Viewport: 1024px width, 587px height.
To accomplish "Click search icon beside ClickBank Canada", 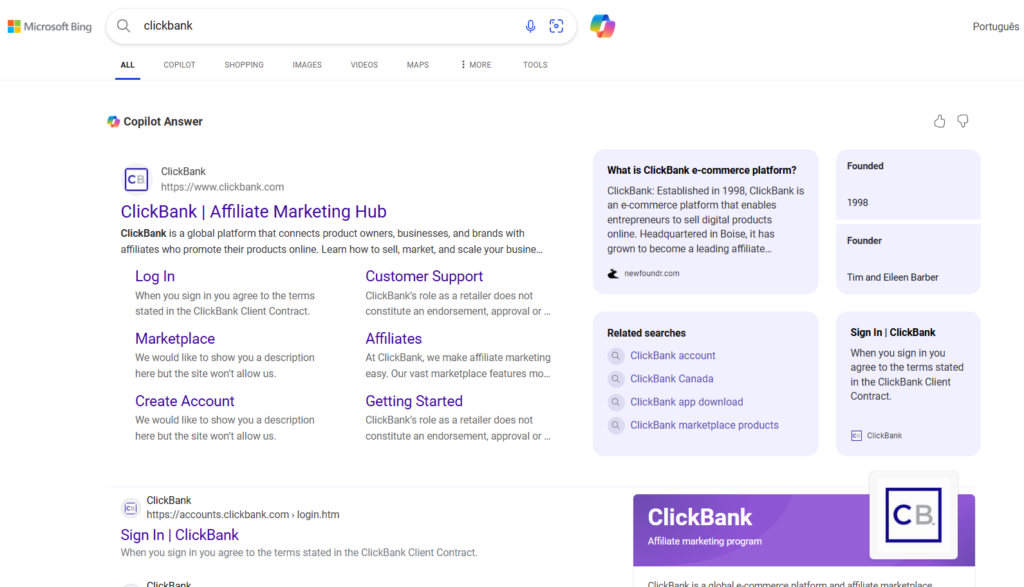I will coord(615,379).
